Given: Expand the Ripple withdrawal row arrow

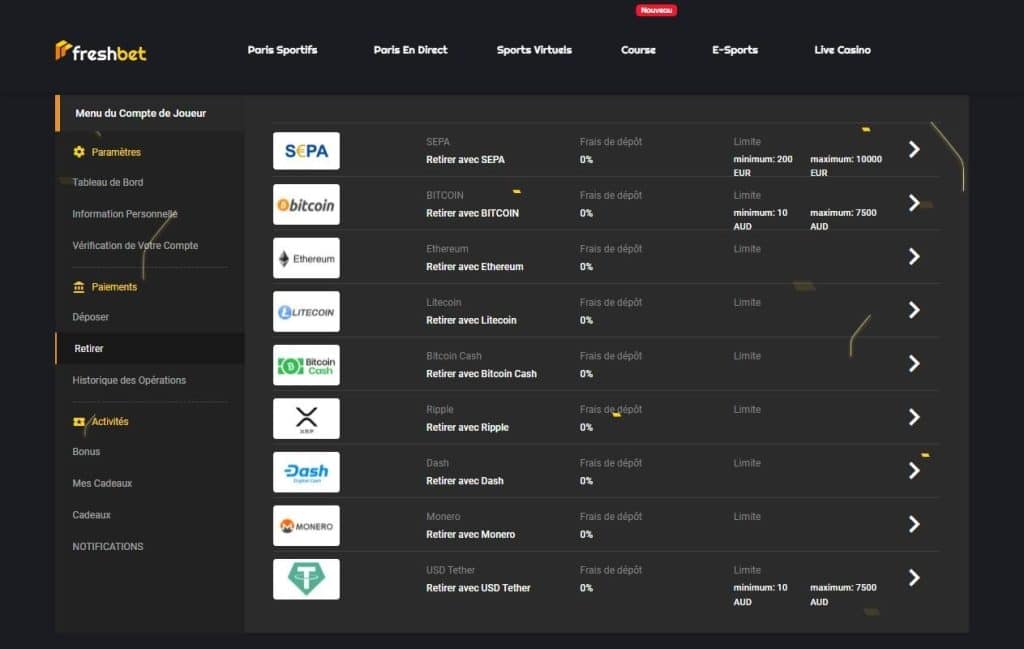Looking at the screenshot, I should pyautogui.click(x=914, y=417).
